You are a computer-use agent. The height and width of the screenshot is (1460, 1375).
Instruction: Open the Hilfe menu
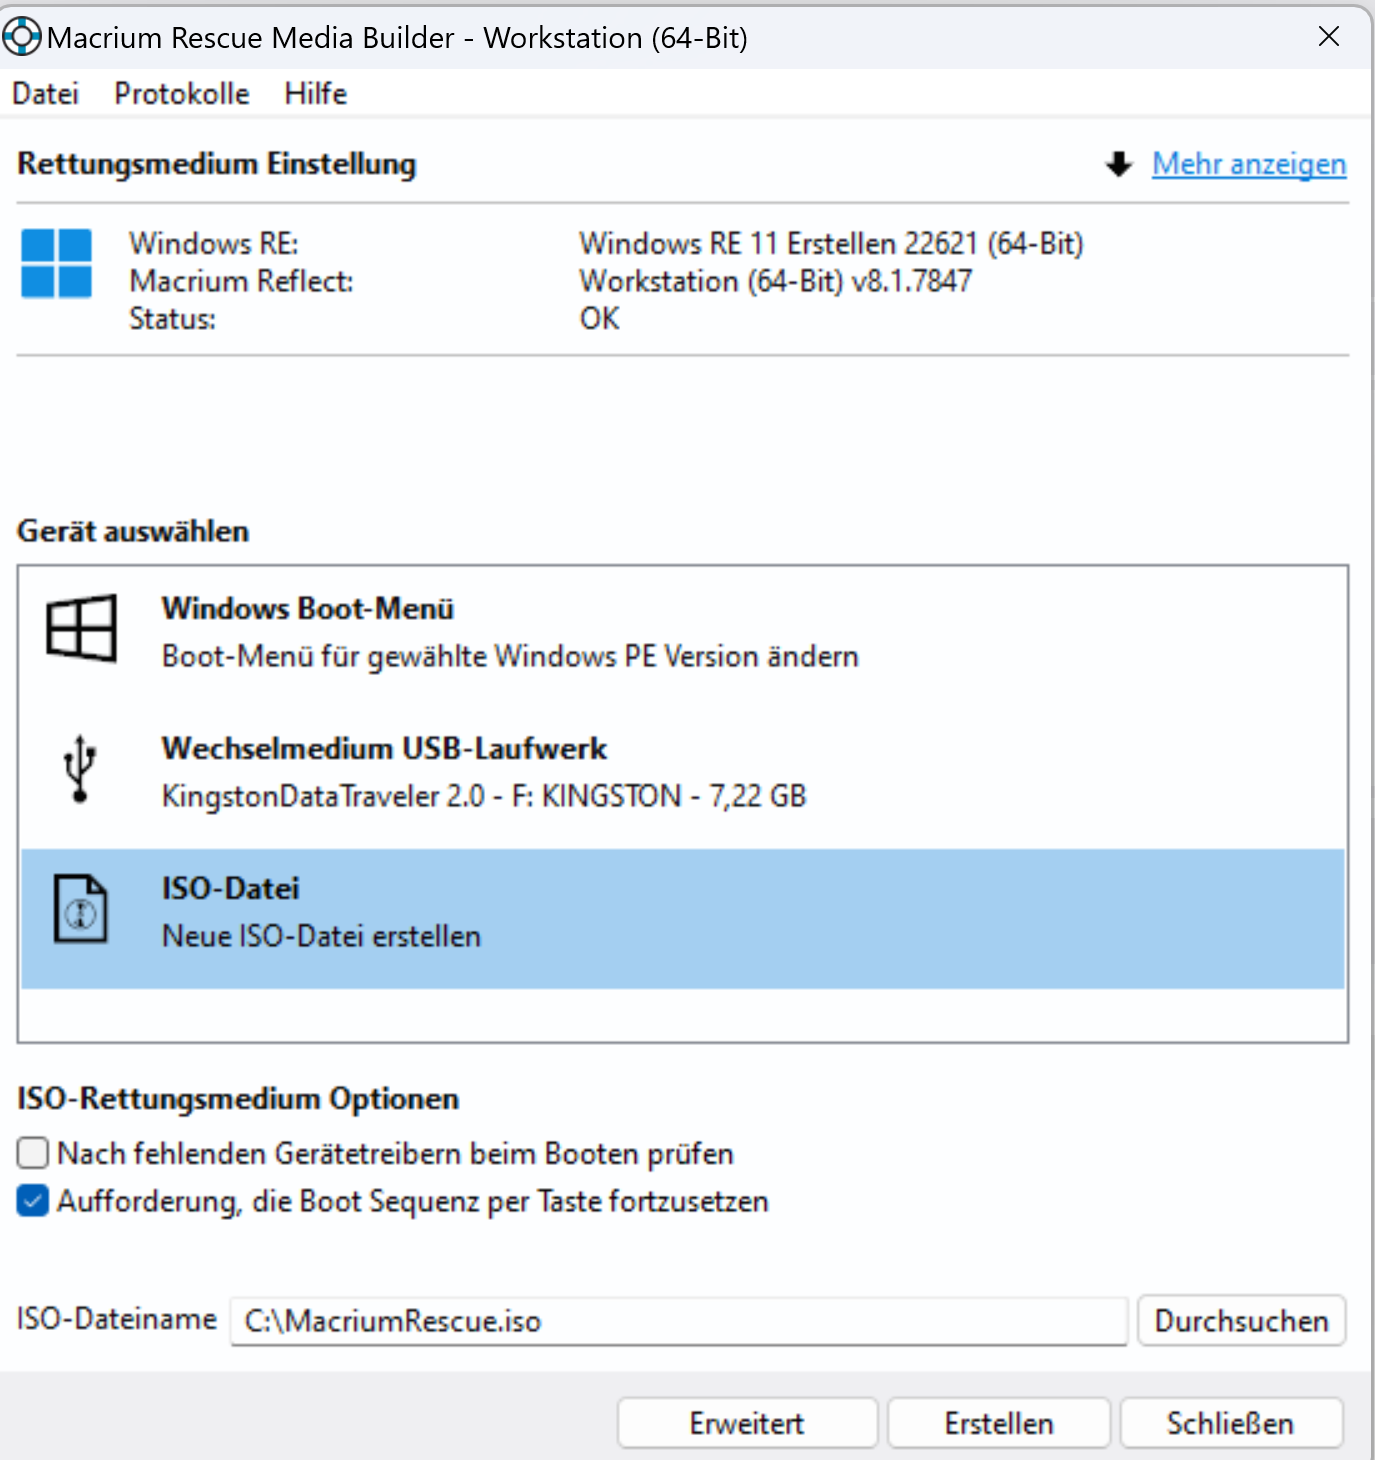(315, 93)
